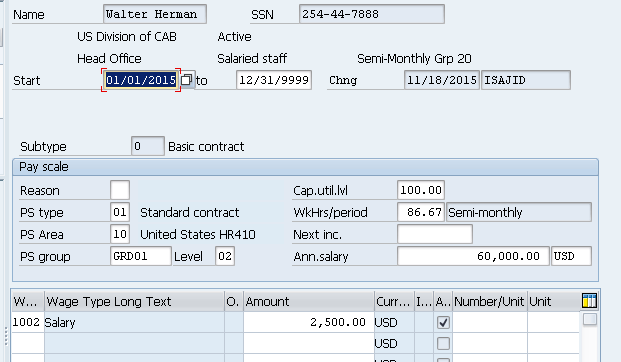621x362 pixels.
Task: Click the Number/Unit column header
Action: pos(490,301)
